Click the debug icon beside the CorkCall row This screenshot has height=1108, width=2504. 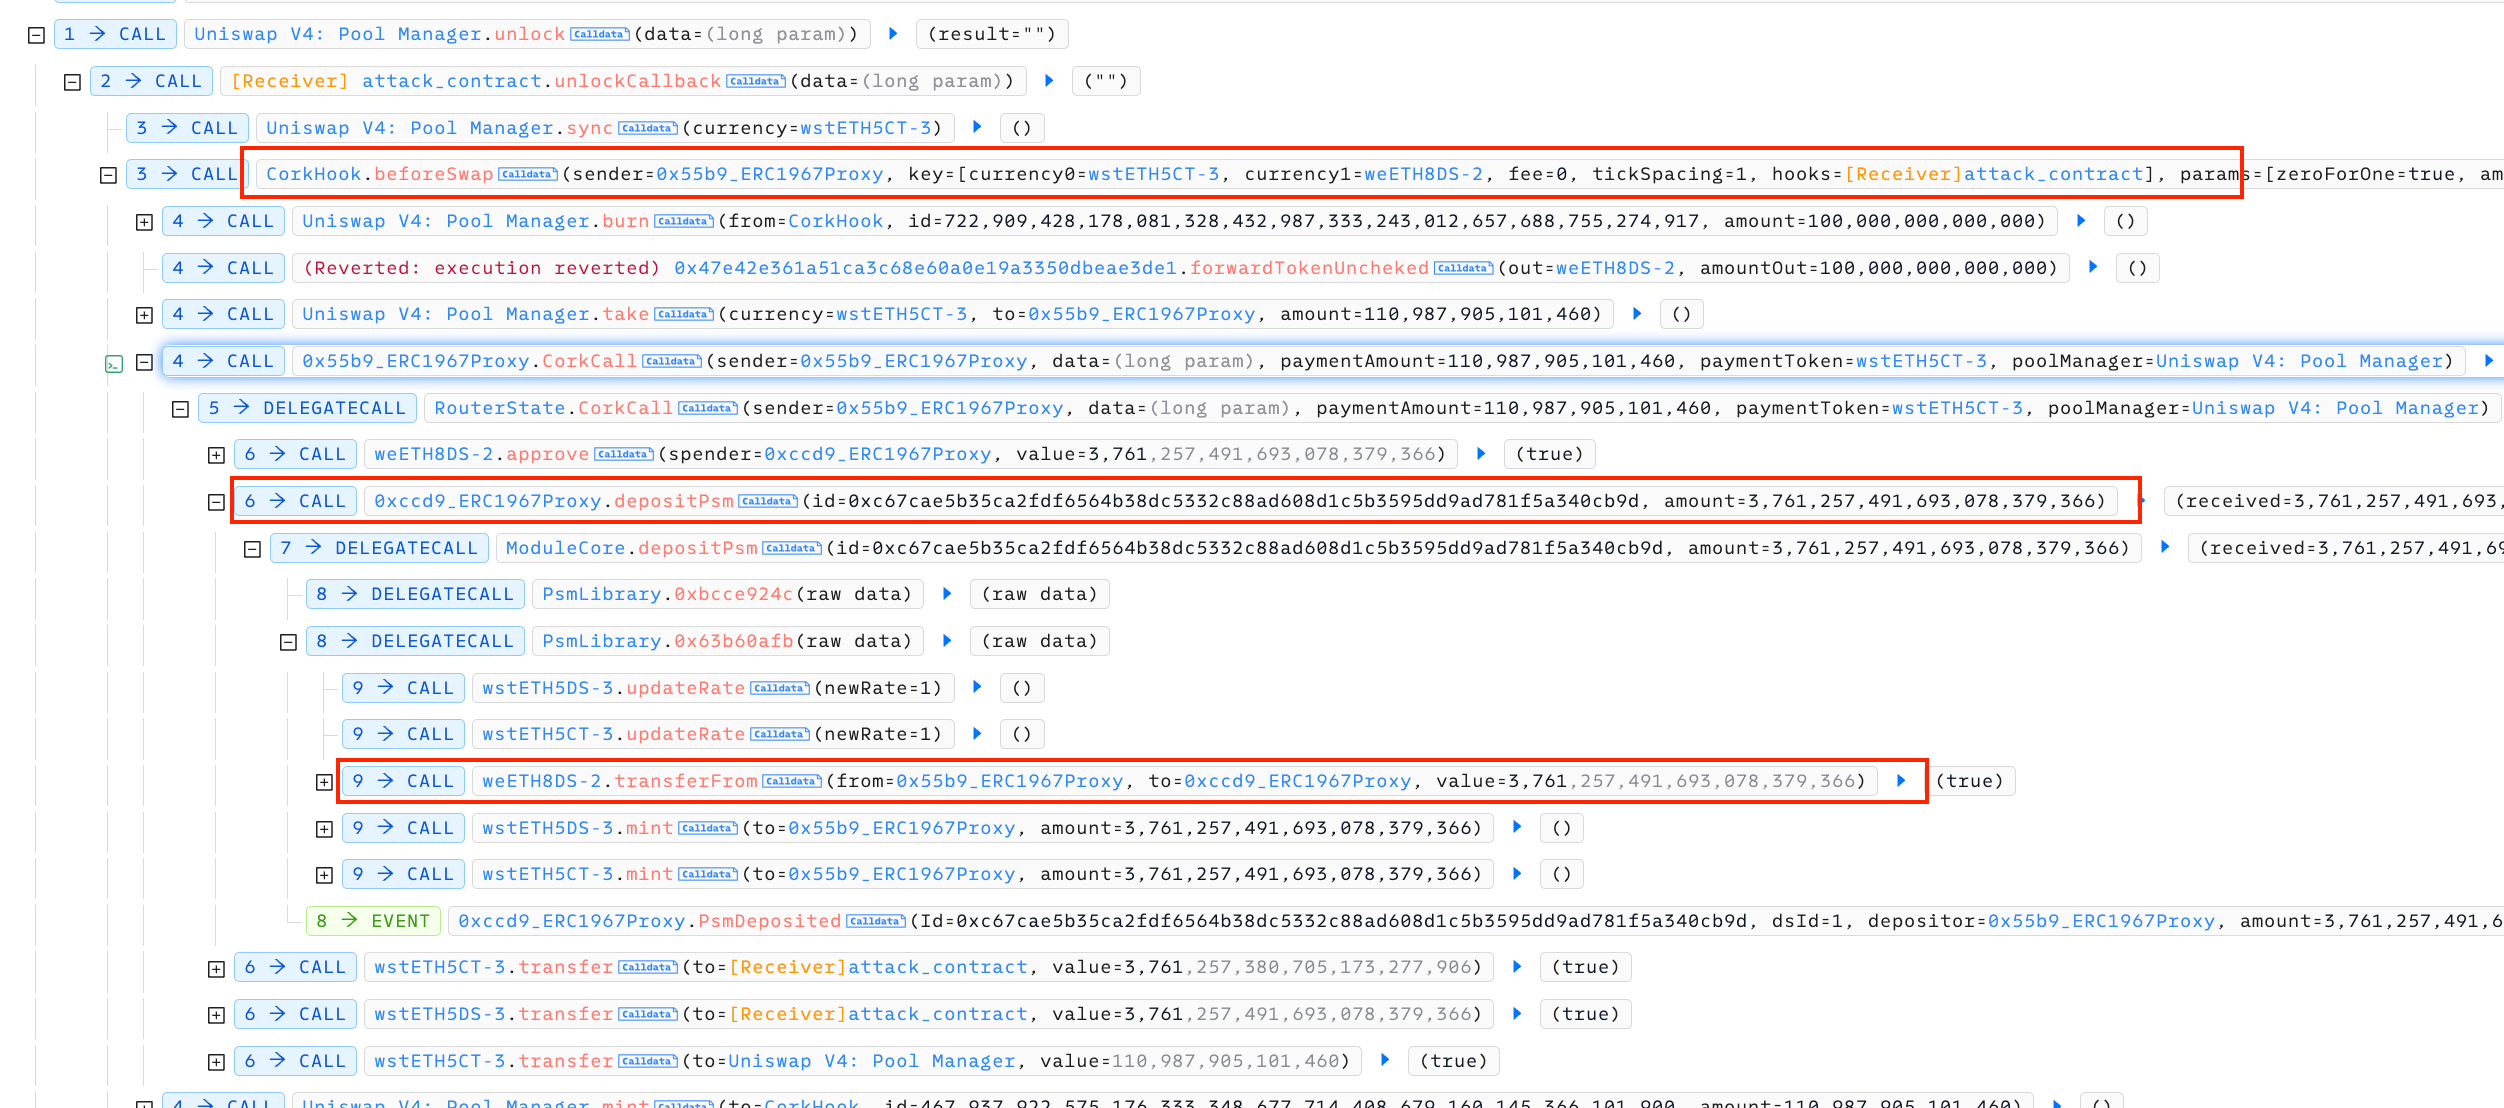pyautogui.click(x=114, y=364)
